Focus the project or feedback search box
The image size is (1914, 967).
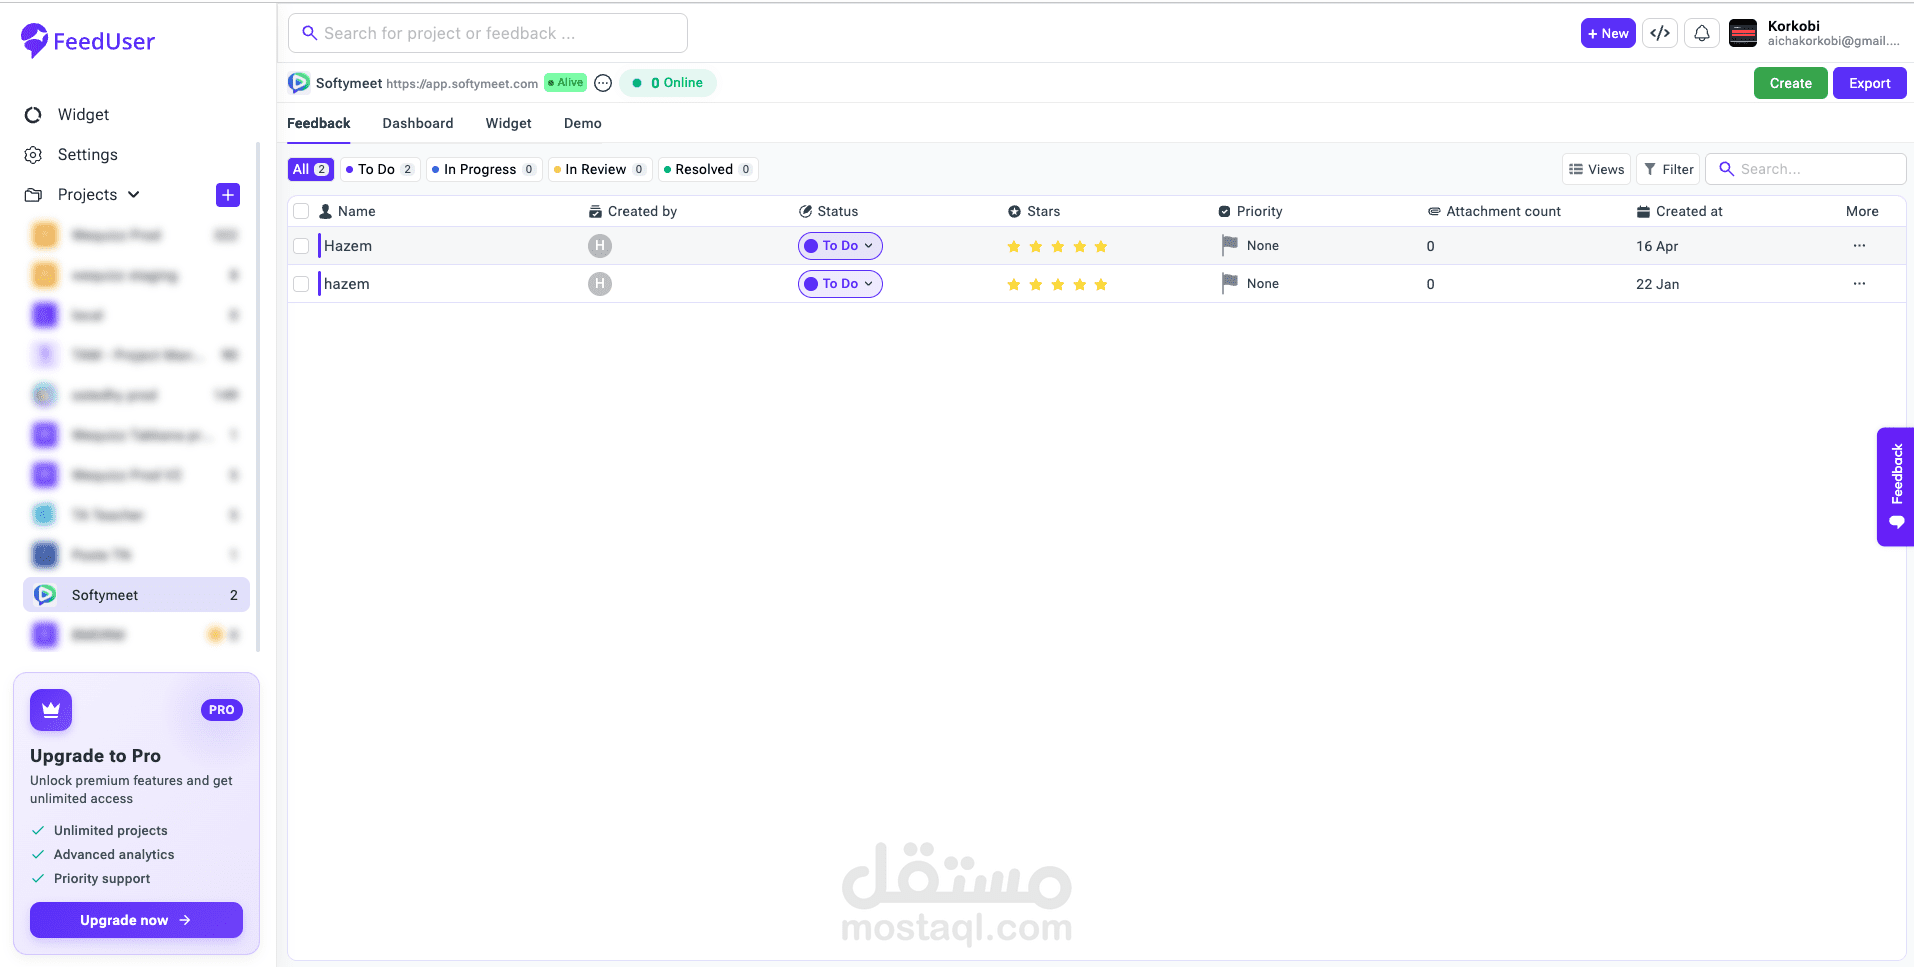(488, 33)
